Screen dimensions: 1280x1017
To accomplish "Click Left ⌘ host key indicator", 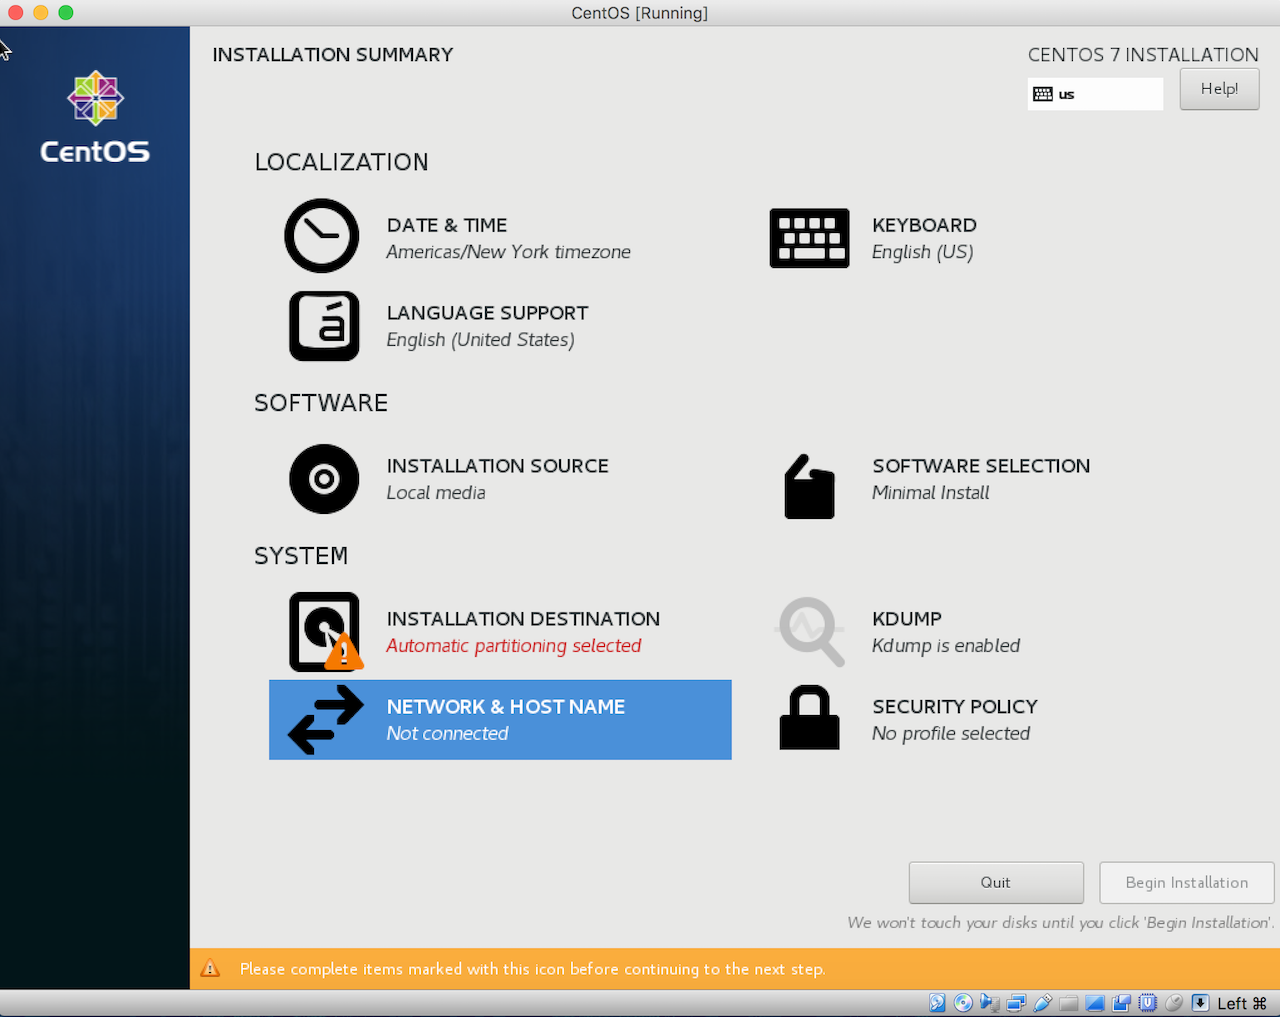I will tap(1242, 1003).
